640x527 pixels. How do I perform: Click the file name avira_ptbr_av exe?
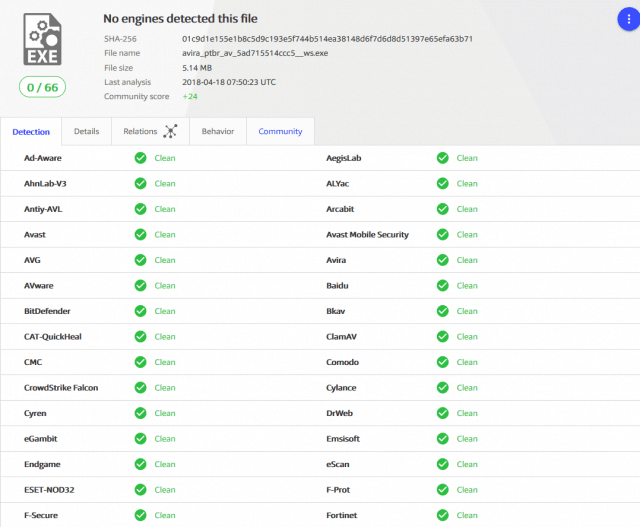(255, 53)
